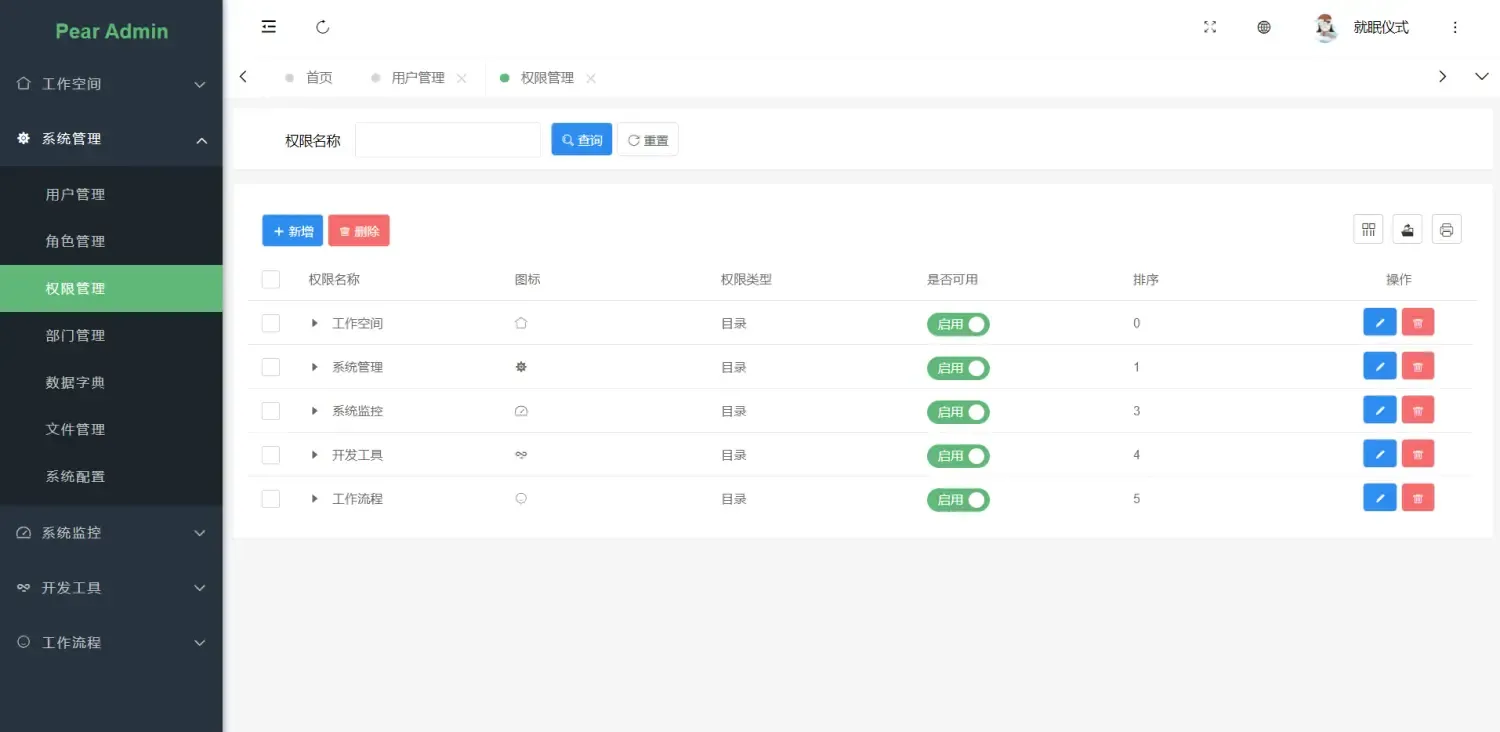Click the refresh page icon
This screenshot has height=732, width=1500.
click(x=322, y=27)
